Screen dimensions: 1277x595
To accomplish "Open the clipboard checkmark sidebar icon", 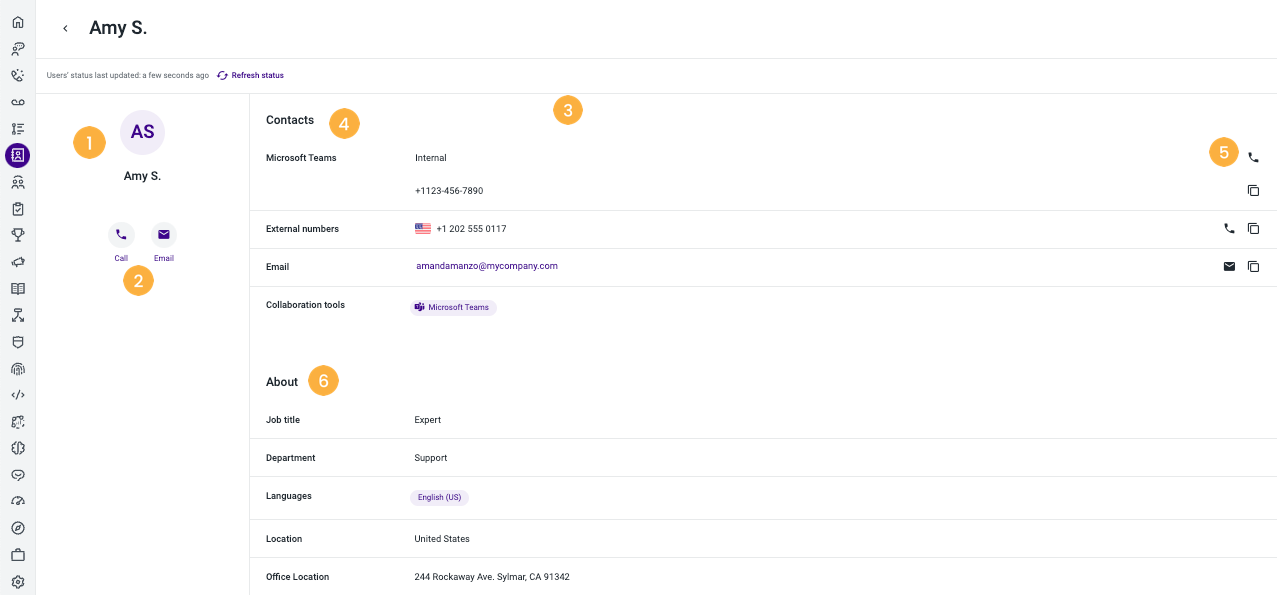I will click(x=17, y=209).
